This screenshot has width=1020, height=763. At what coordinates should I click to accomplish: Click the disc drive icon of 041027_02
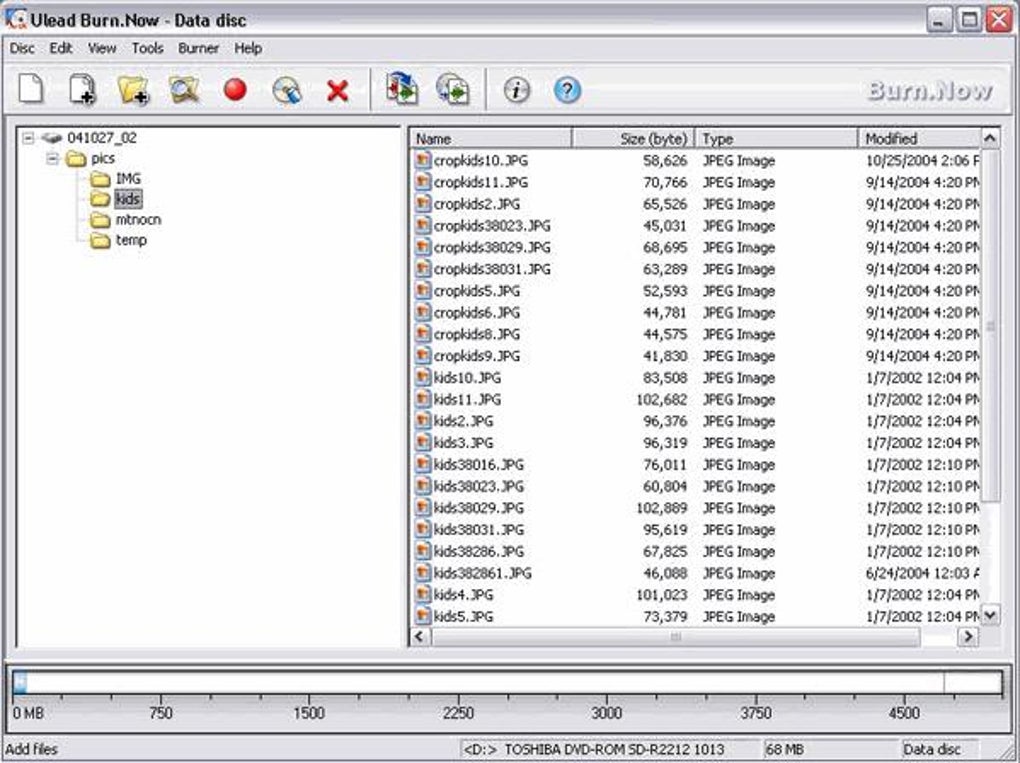tap(51, 138)
